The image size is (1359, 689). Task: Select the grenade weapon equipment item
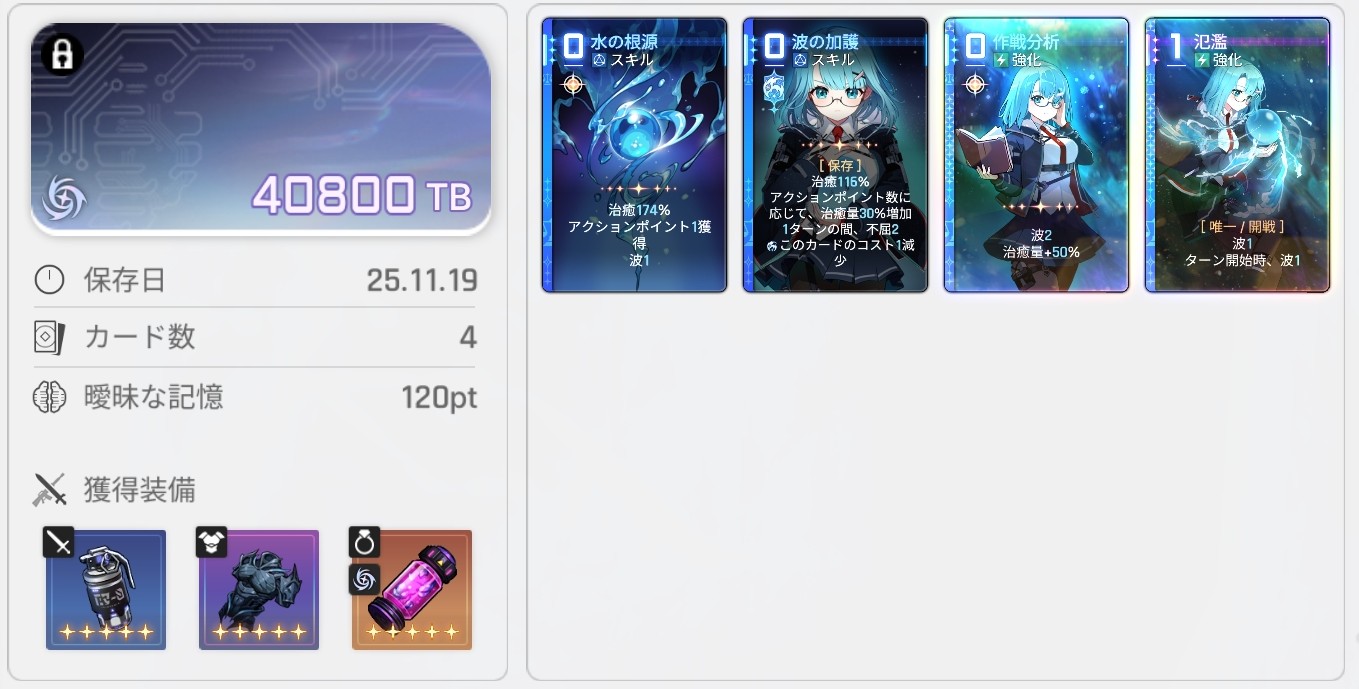pos(106,590)
